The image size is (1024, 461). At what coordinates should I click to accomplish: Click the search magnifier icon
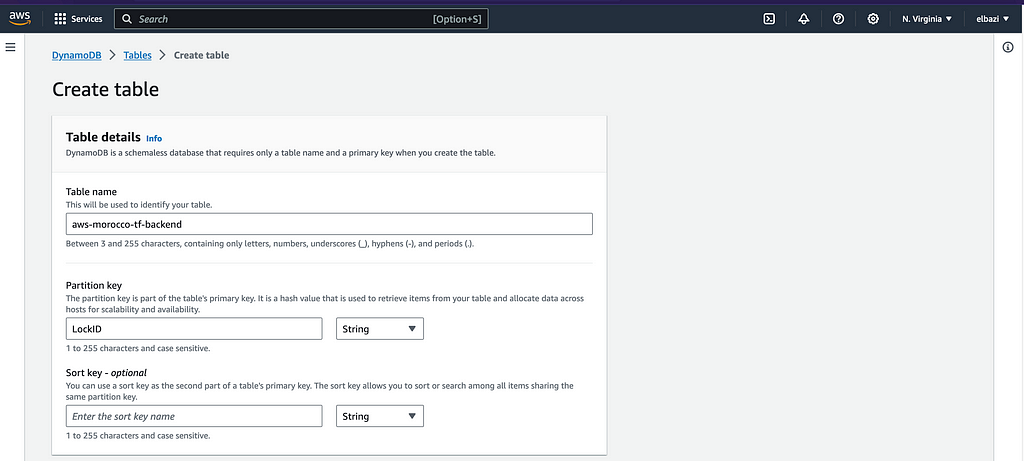[x=127, y=19]
